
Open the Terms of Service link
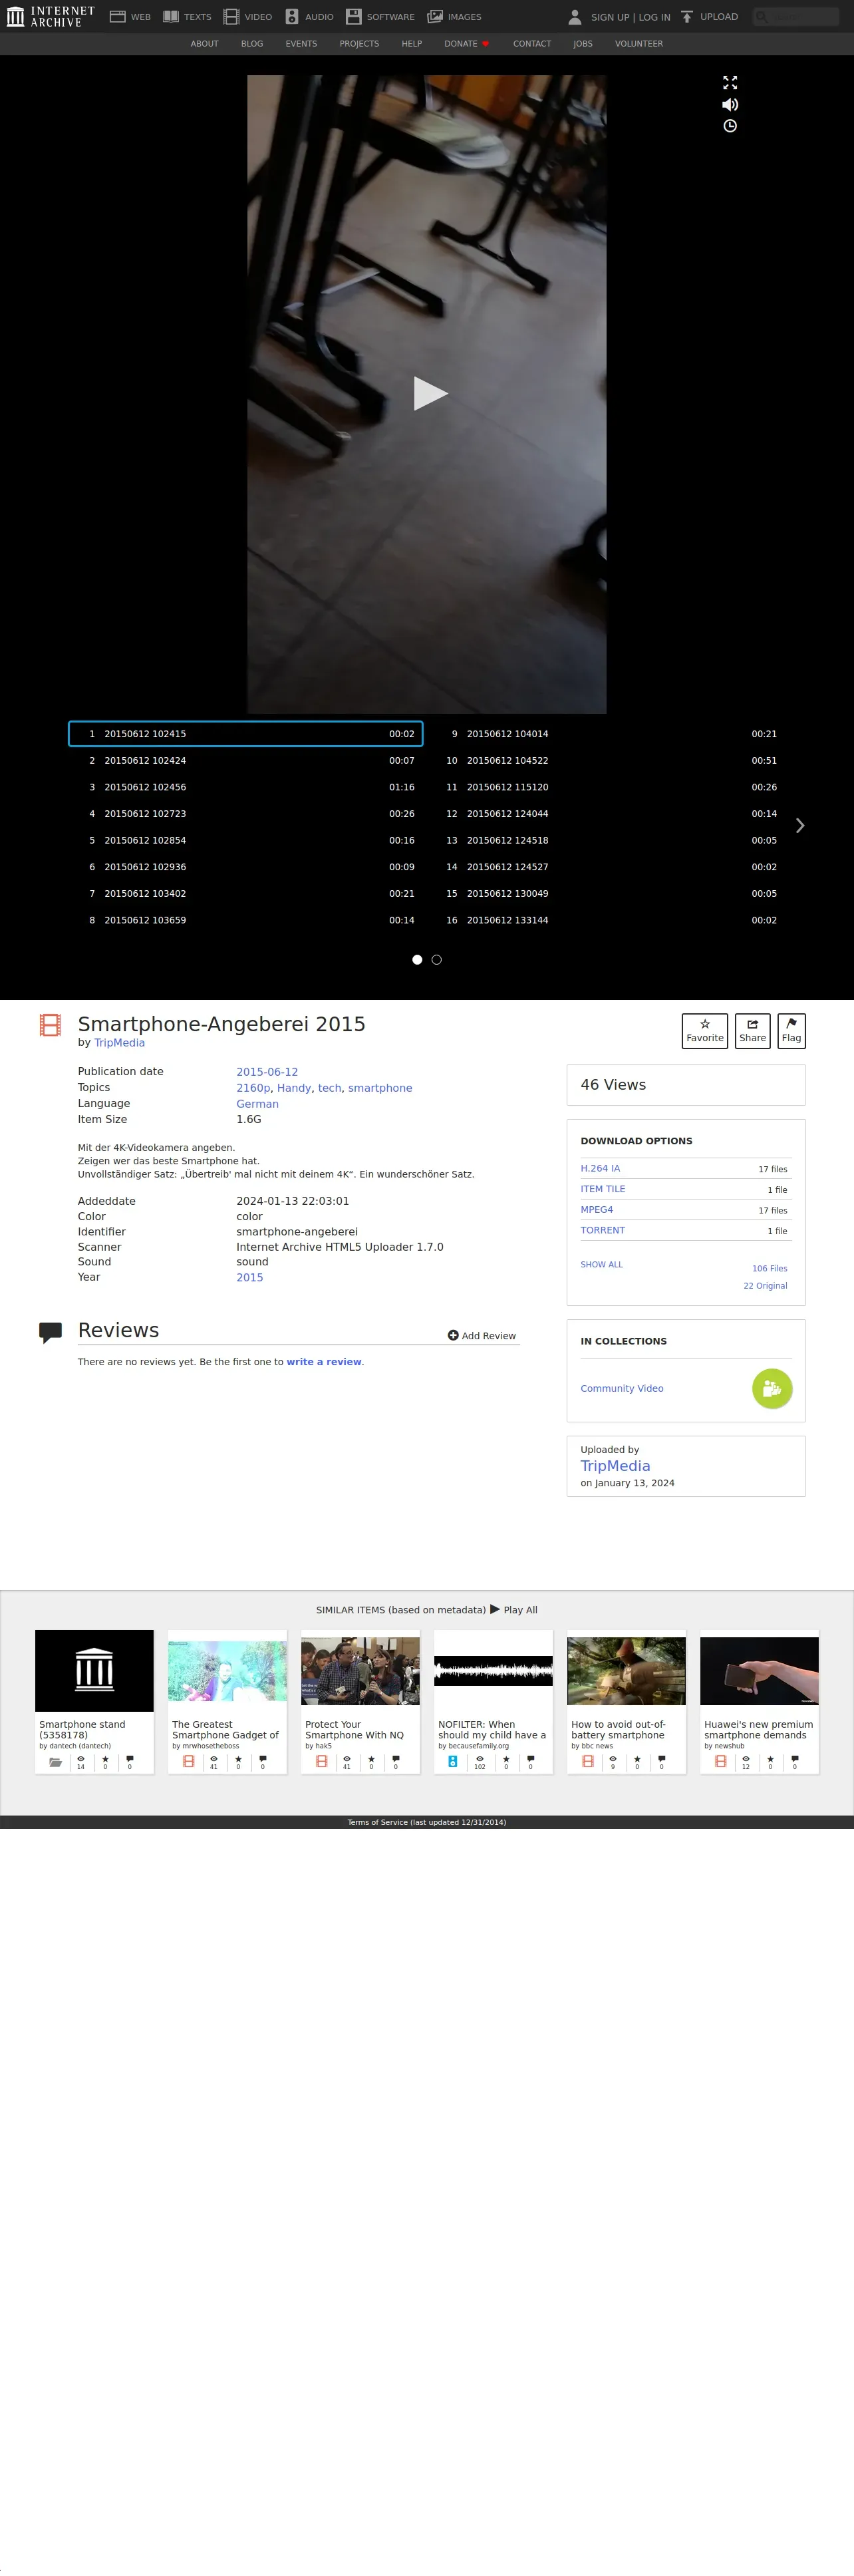point(427,1823)
